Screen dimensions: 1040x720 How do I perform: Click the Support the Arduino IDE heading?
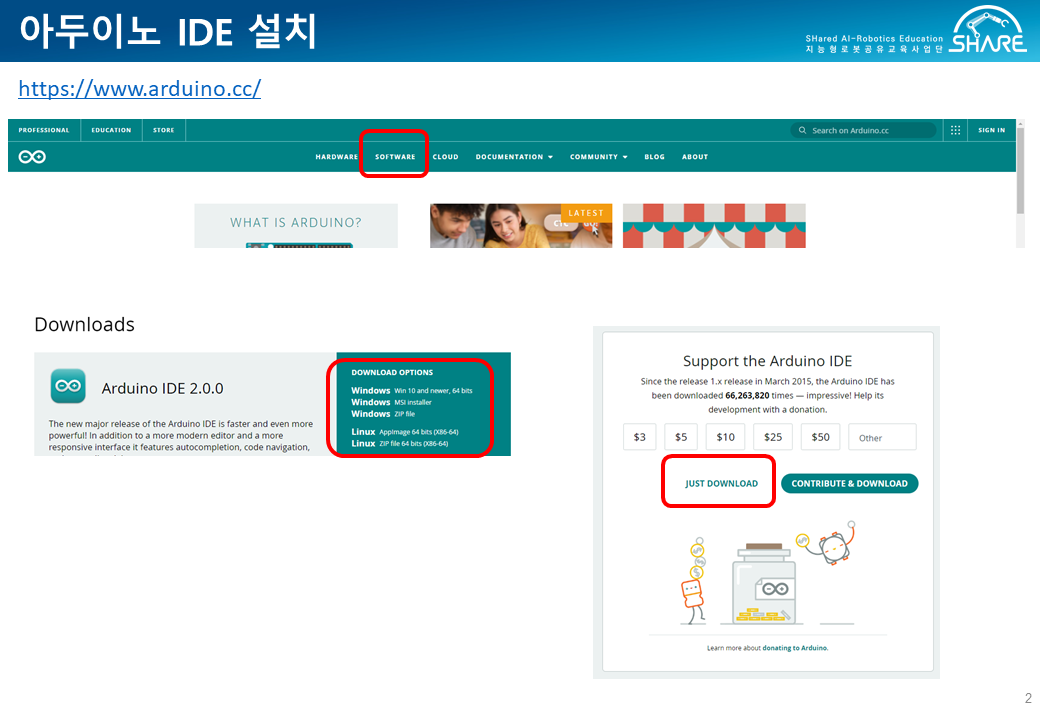[x=767, y=361]
